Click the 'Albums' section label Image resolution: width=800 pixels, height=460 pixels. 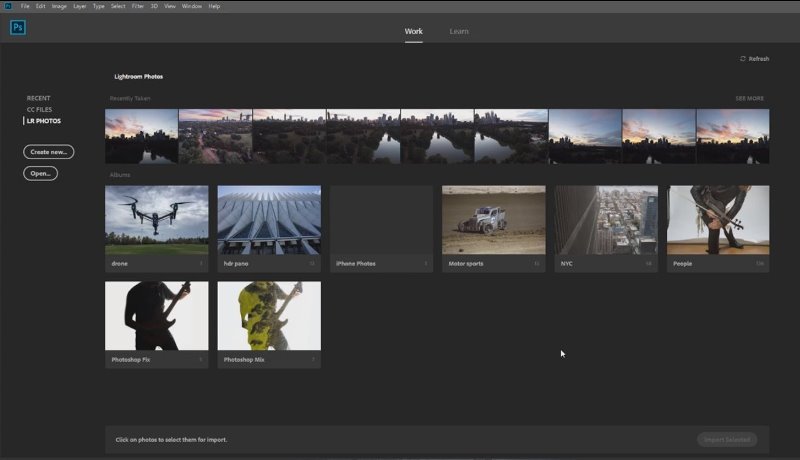(x=120, y=175)
